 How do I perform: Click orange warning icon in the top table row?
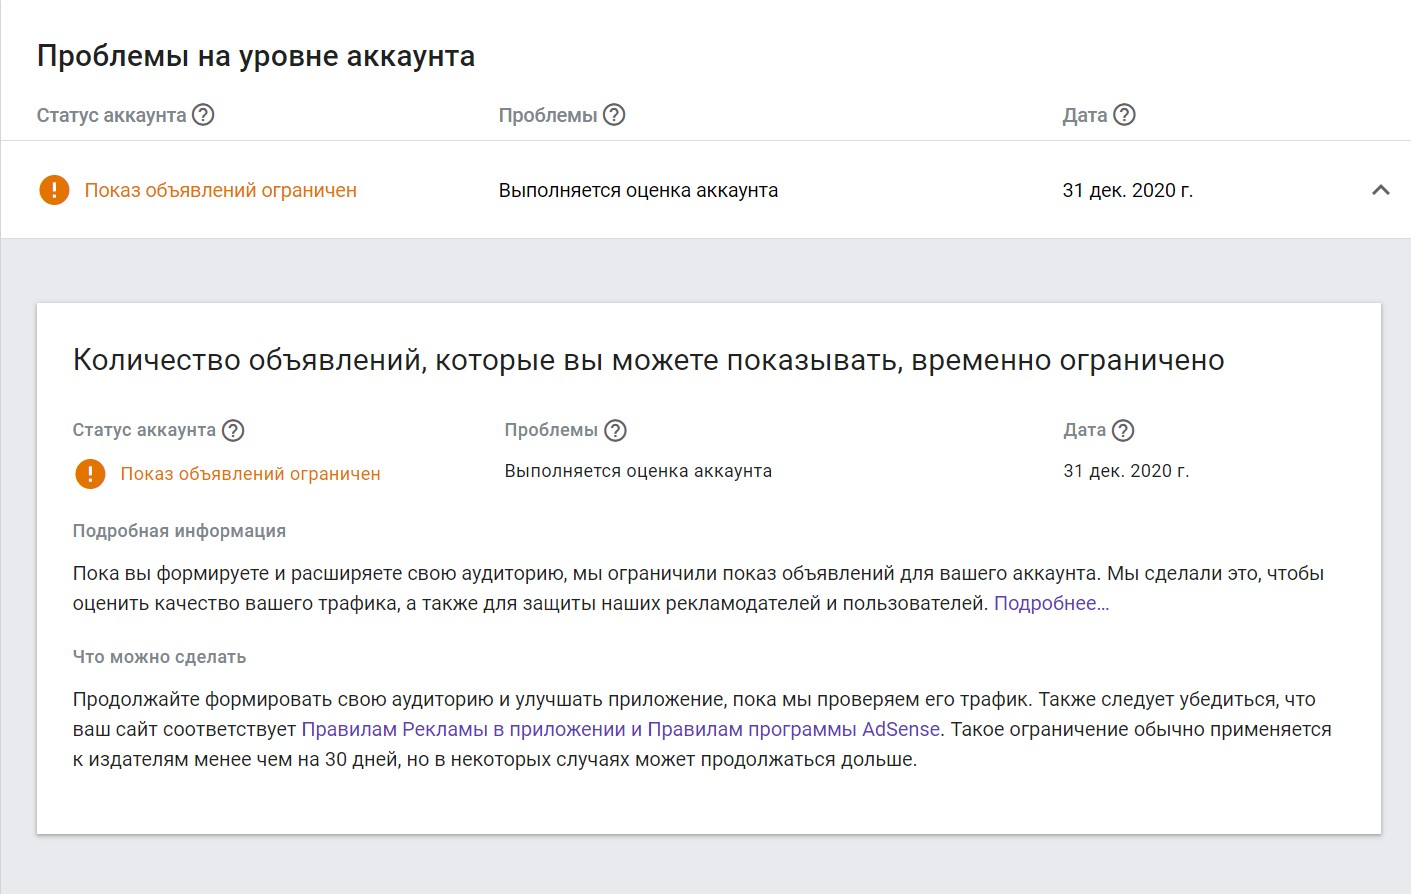point(54,190)
